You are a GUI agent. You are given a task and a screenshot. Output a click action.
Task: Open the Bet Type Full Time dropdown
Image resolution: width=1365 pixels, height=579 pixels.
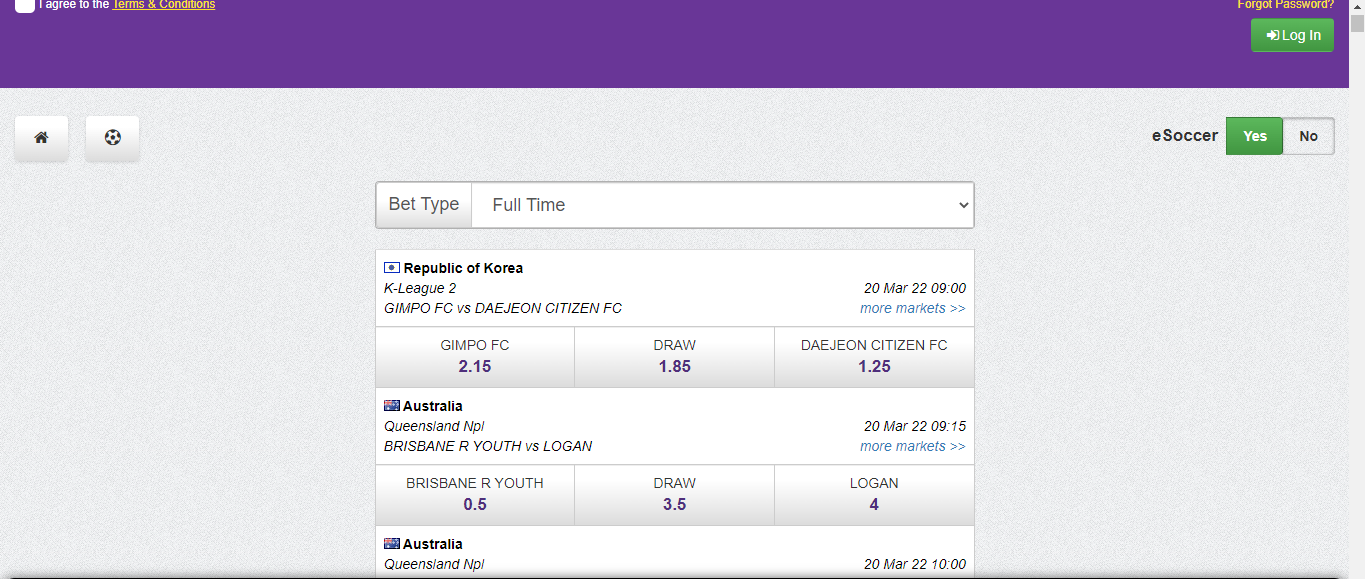point(722,205)
